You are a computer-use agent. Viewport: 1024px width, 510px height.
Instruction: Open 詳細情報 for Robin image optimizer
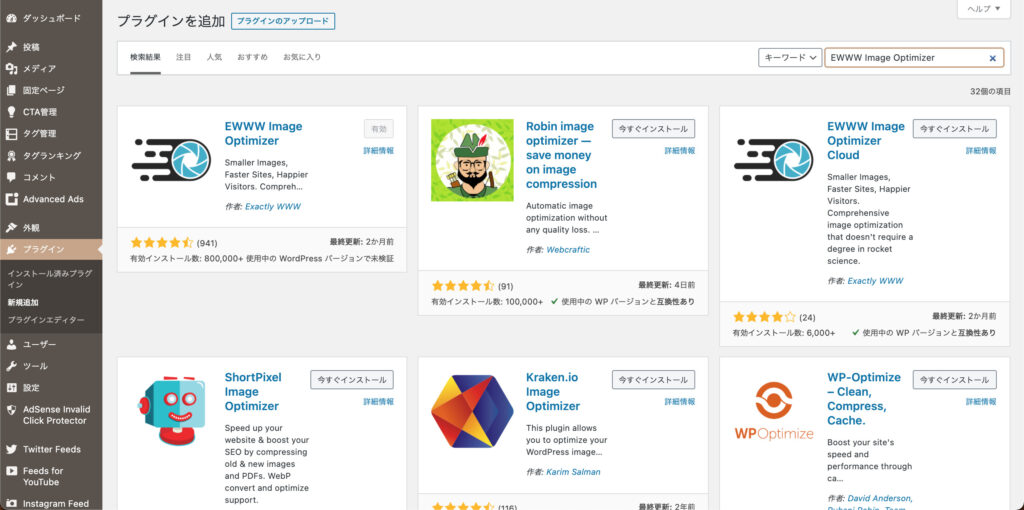[680, 151]
